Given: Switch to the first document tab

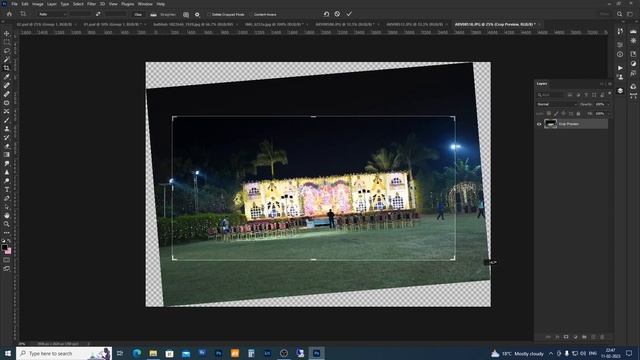Looking at the screenshot, I should click(44, 24).
